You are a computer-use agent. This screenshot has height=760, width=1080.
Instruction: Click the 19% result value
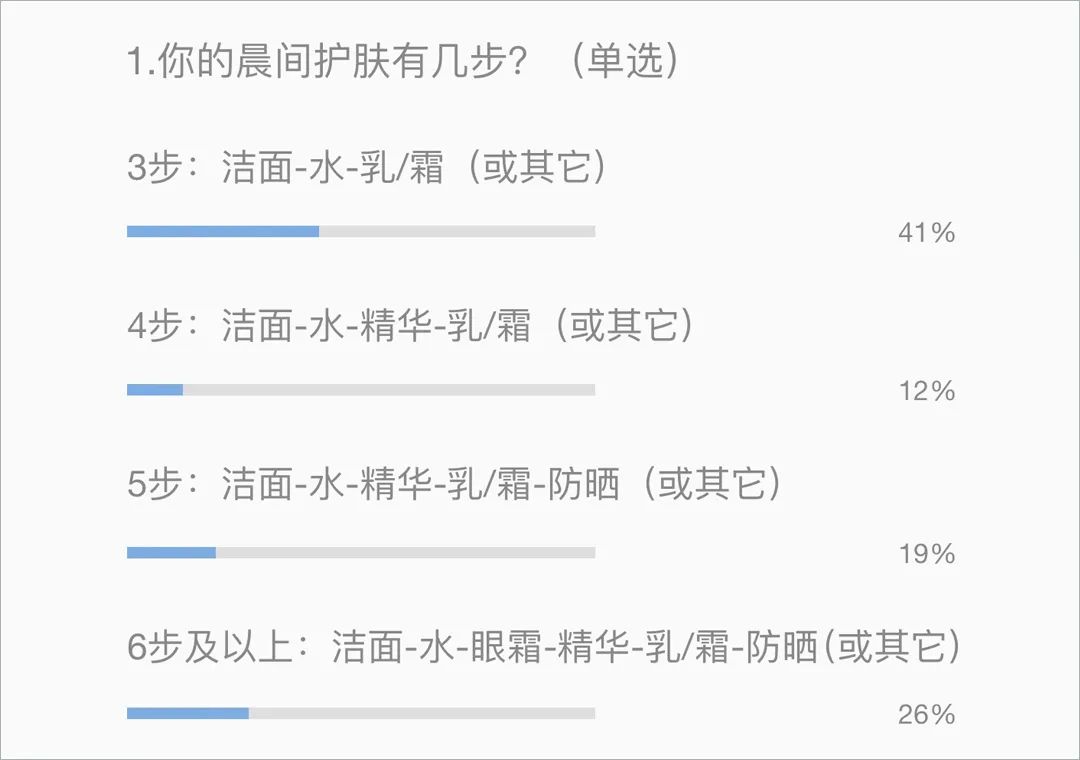(926, 554)
